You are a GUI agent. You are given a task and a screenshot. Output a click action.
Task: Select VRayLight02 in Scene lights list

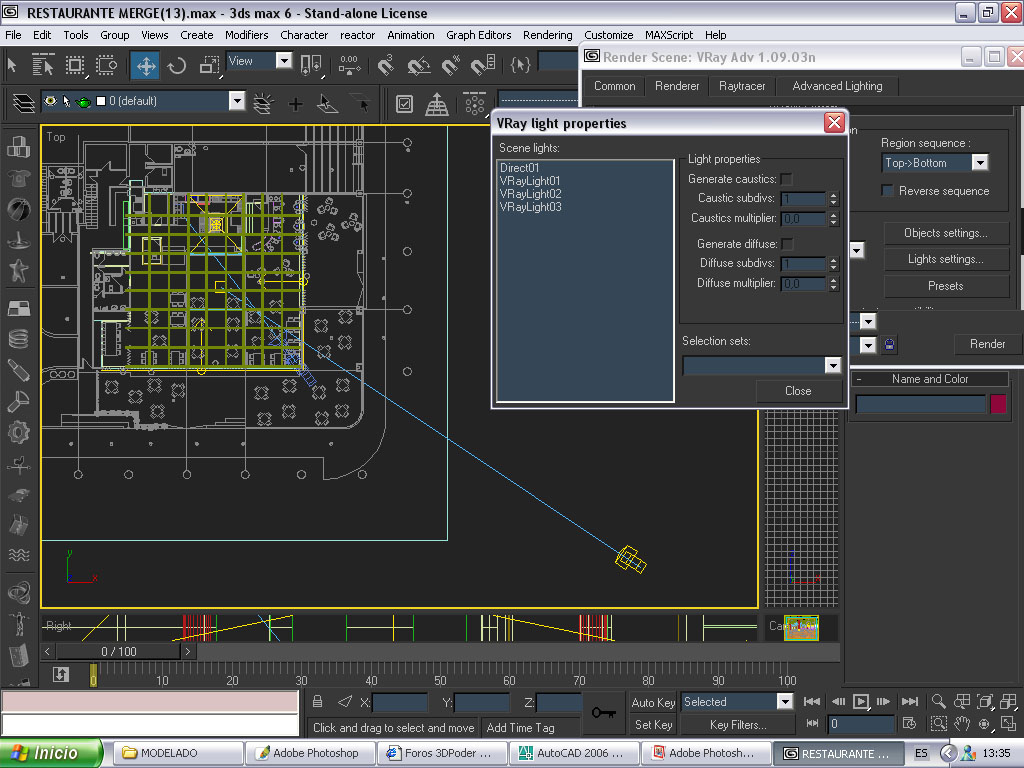click(x=530, y=194)
